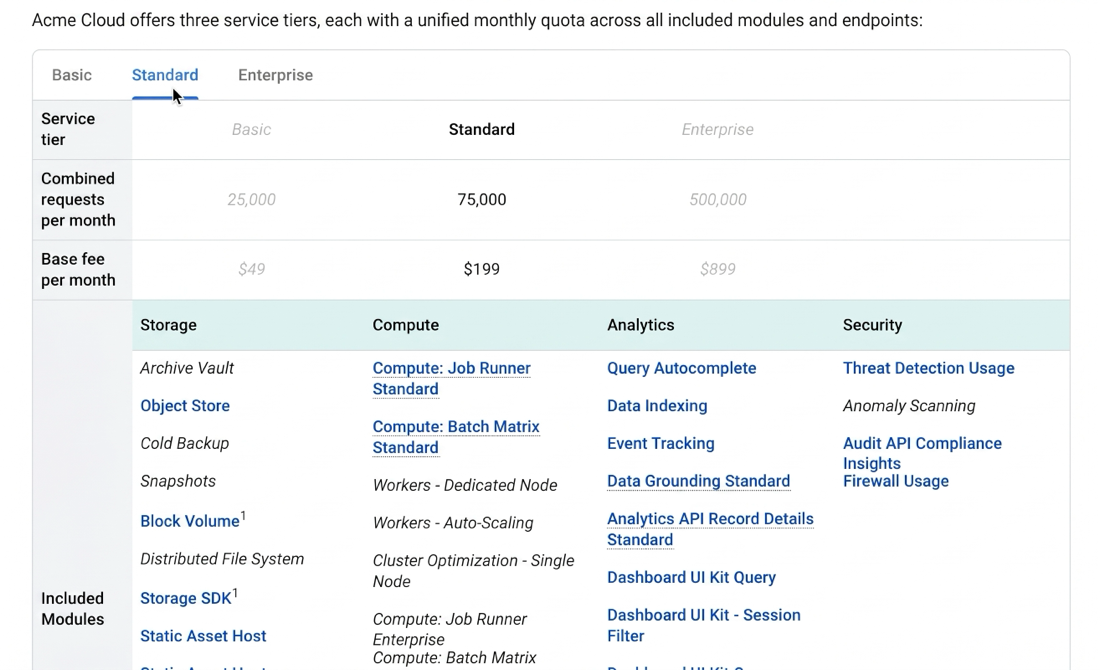This screenshot has width=1100, height=670.
Task: Click the Storage column header
Action: coord(168,325)
